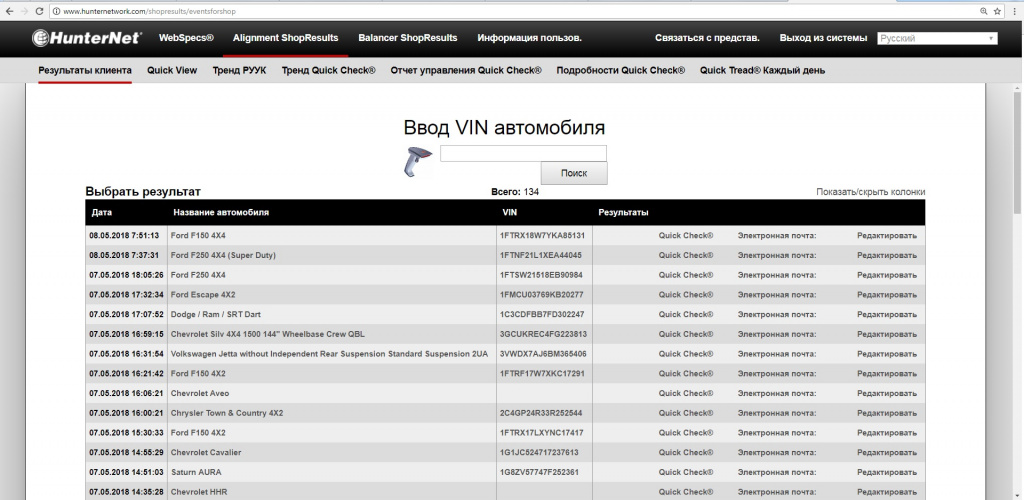Click Показать/скрыть колонки link
The image size is (1024, 500).
tap(871, 192)
